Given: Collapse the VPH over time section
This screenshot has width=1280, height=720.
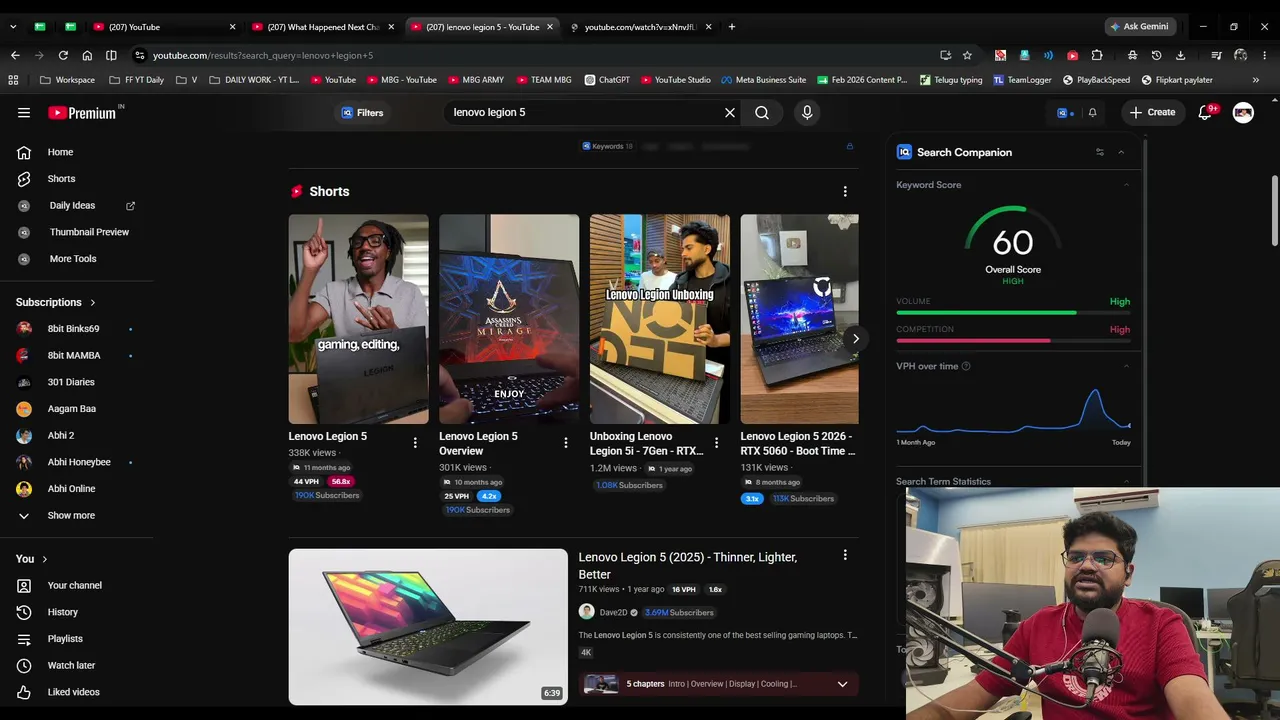Looking at the screenshot, I should pos(1126,366).
